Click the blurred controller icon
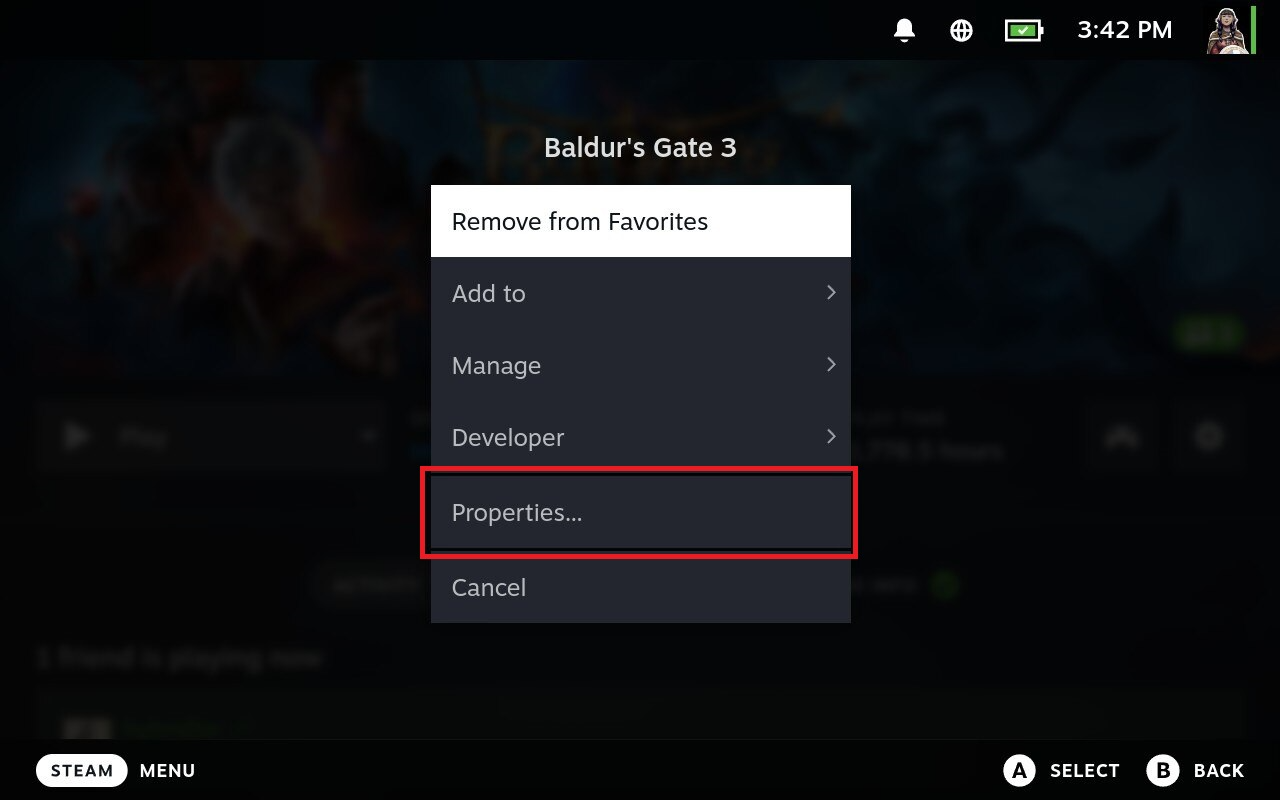Viewport: 1280px width, 800px height. [1122, 437]
